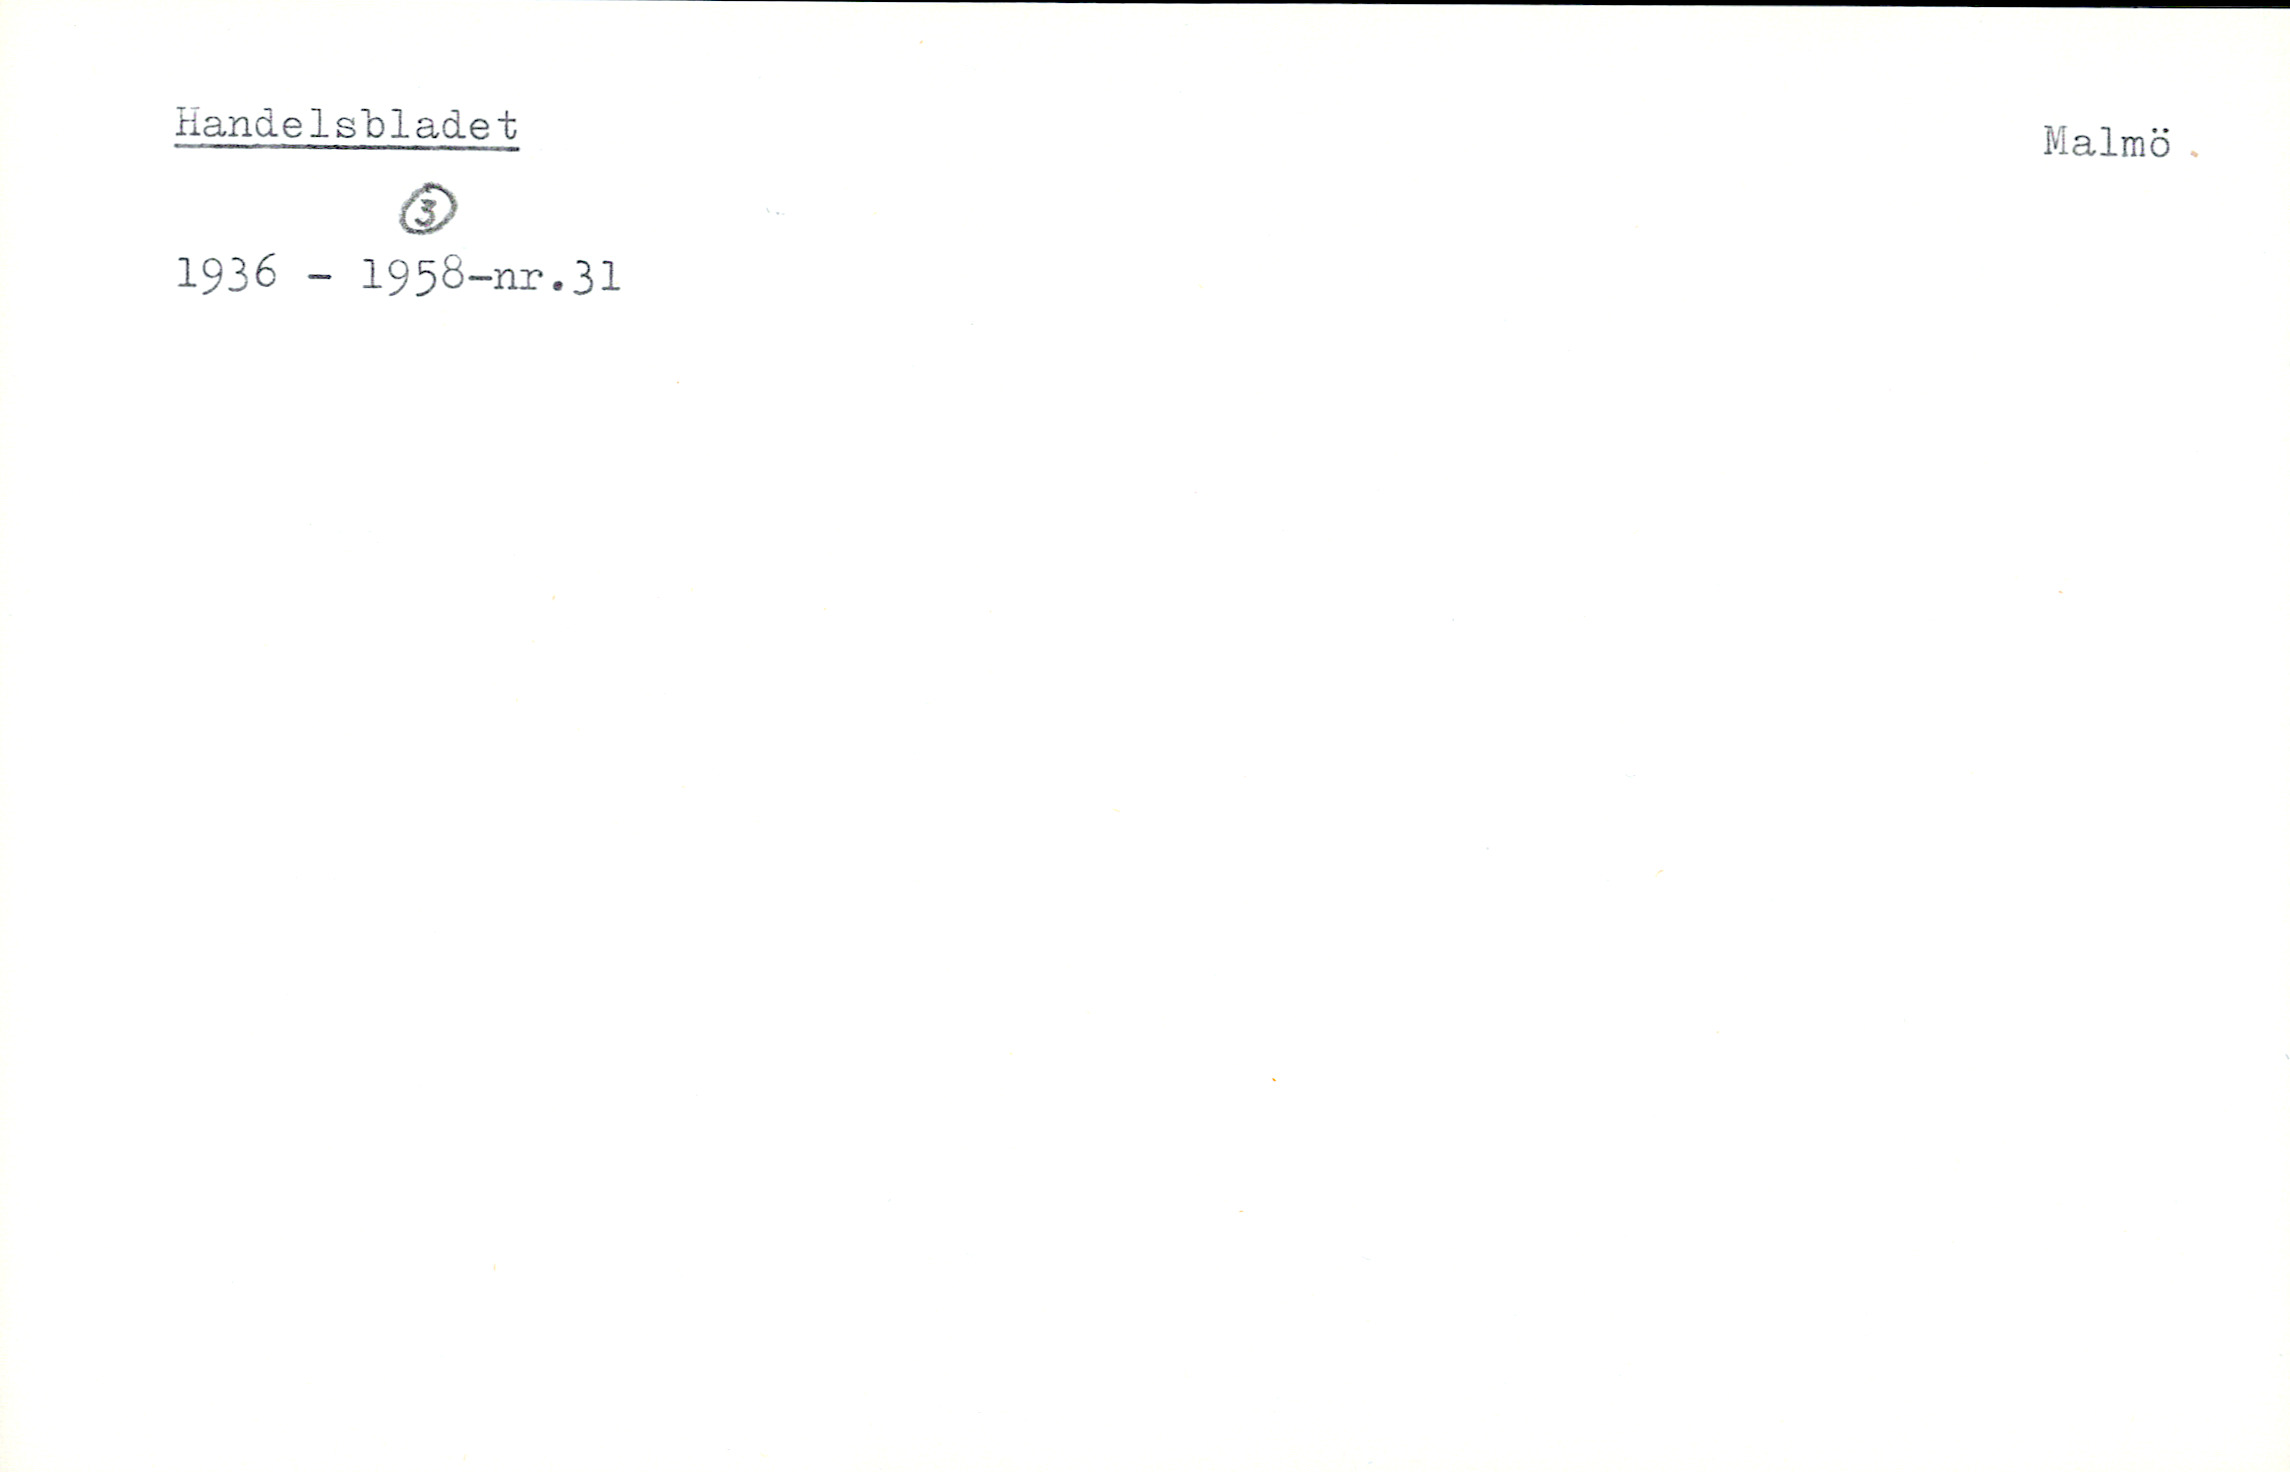
Task: Click the dash between 1936 and 1958
Action: (319, 278)
